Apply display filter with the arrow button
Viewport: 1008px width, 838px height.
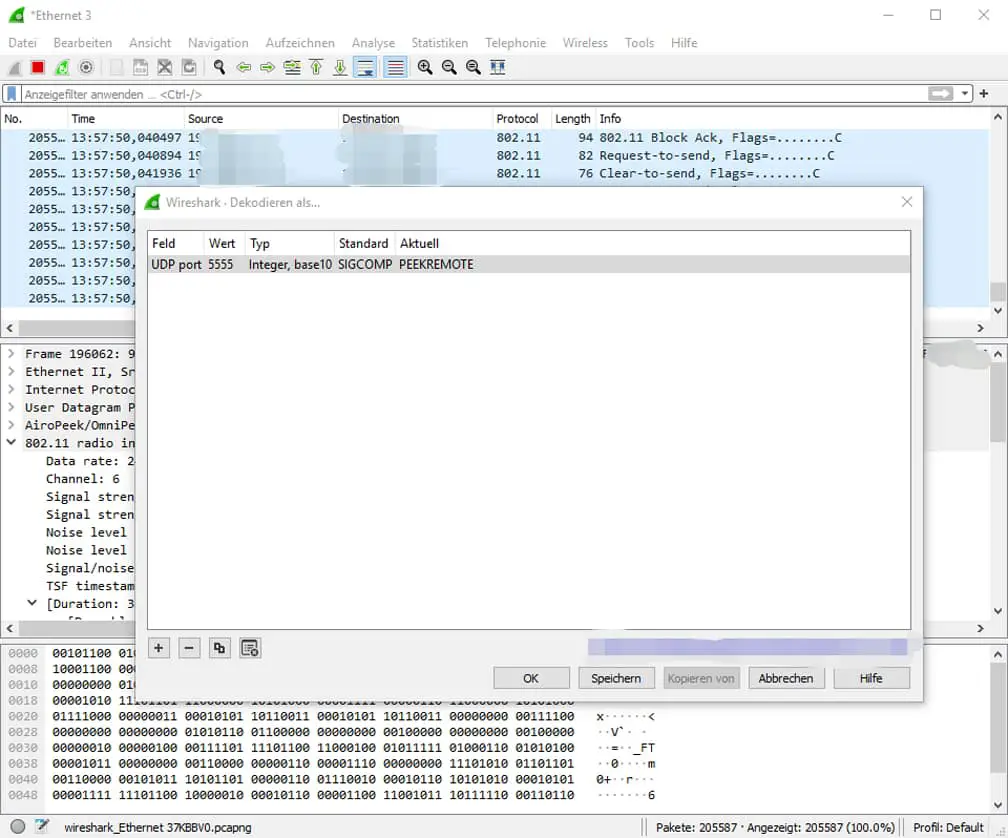[940, 94]
